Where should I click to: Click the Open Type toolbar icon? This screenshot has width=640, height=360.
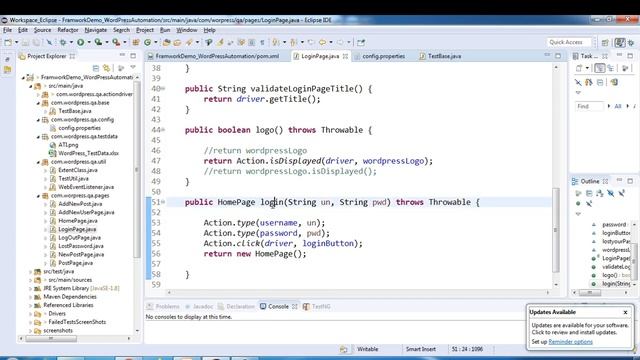(167, 42)
